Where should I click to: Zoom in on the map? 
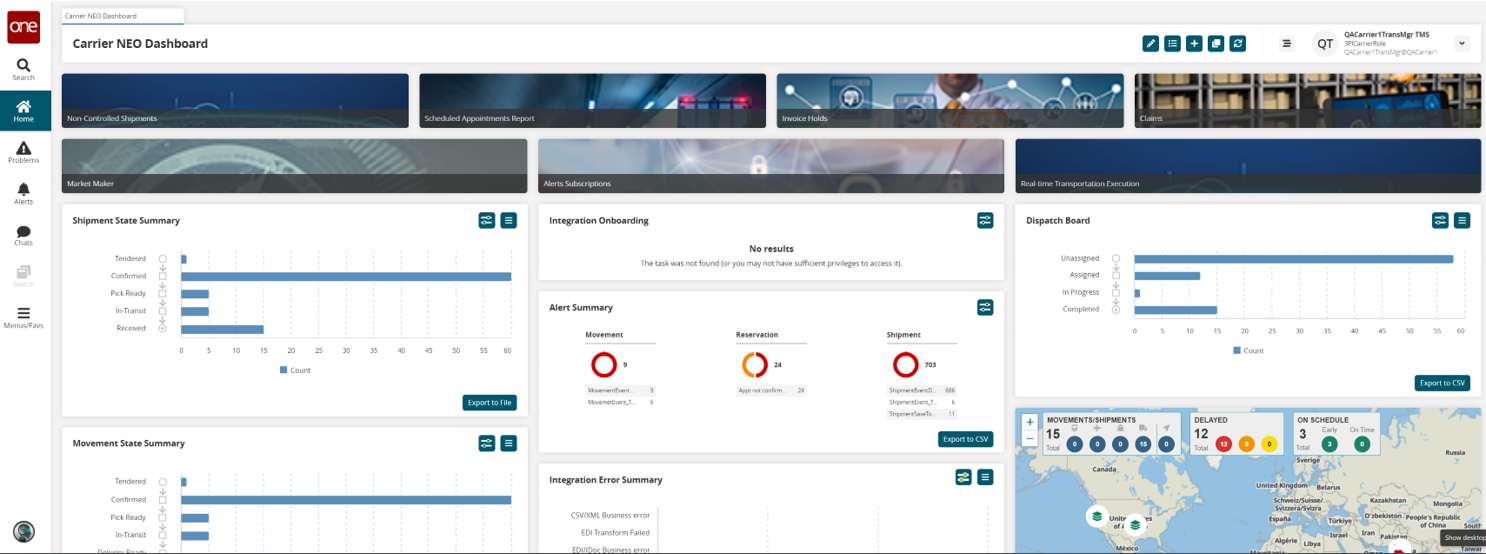pos(1030,422)
